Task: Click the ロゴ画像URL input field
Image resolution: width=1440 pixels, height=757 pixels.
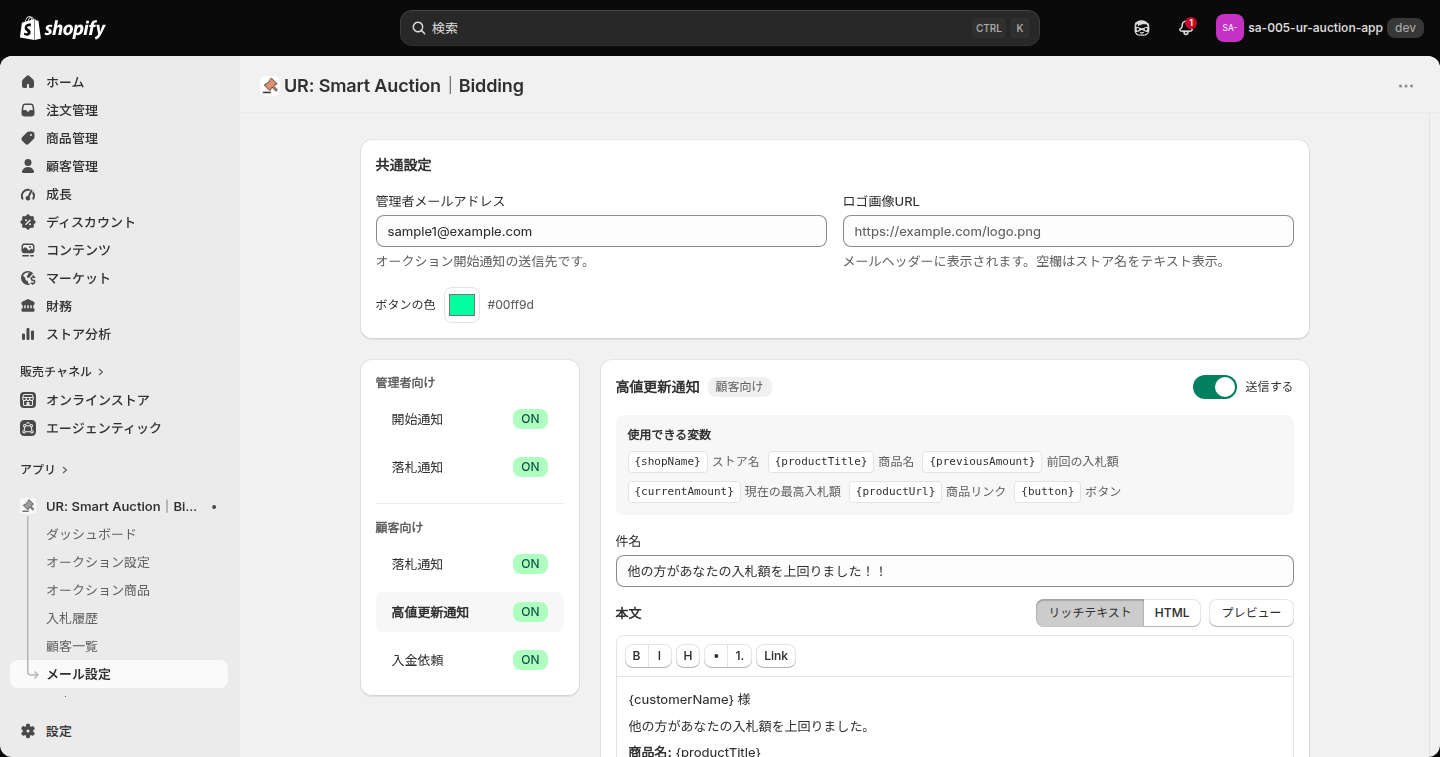Action: click(1068, 231)
